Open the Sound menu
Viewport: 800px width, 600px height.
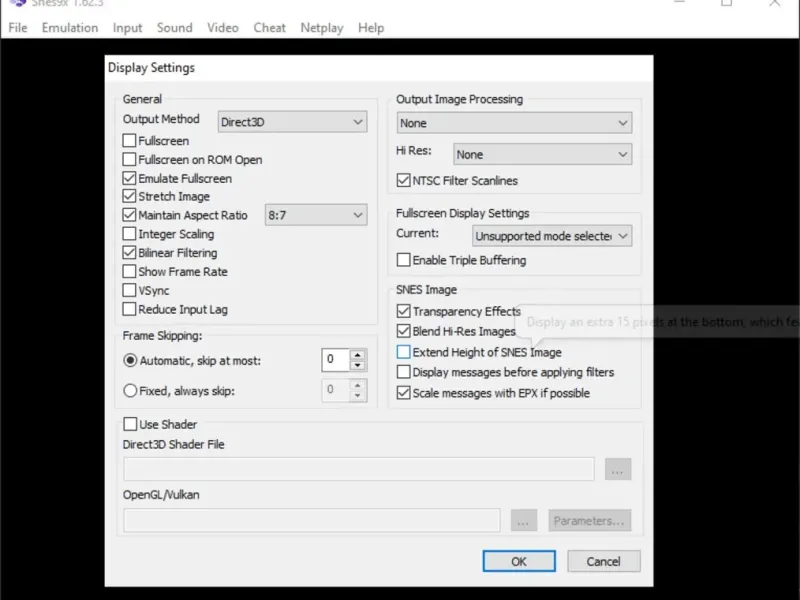tap(174, 28)
